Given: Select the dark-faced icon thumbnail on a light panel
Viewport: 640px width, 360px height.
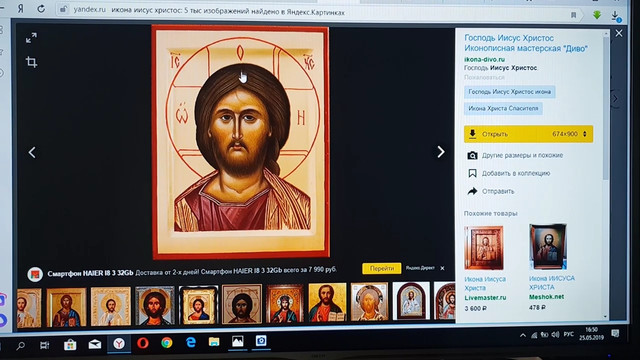Looking at the screenshot, I should click(242, 304).
